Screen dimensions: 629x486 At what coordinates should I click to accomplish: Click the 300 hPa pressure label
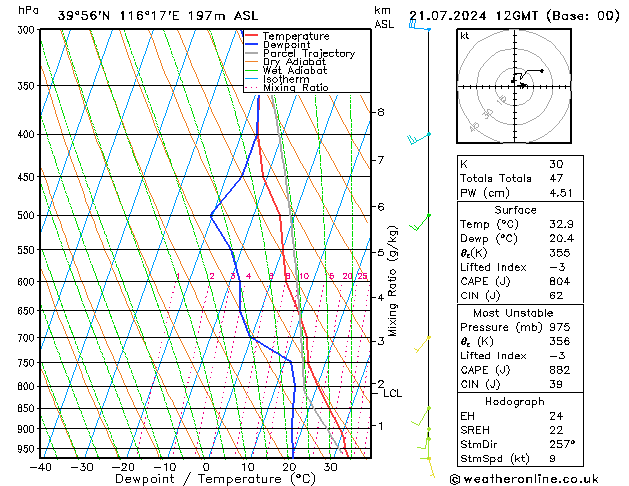click(26, 30)
